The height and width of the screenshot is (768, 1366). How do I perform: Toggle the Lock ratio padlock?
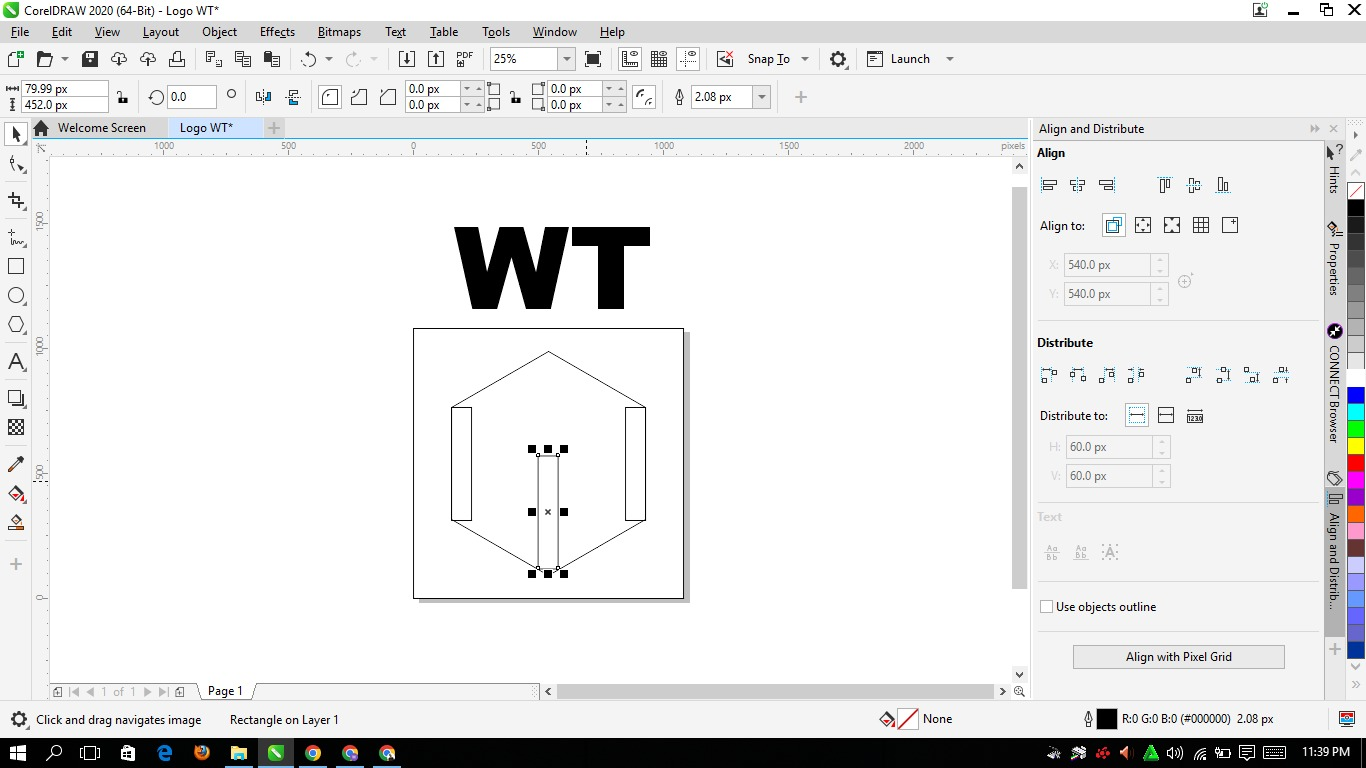coord(122,97)
